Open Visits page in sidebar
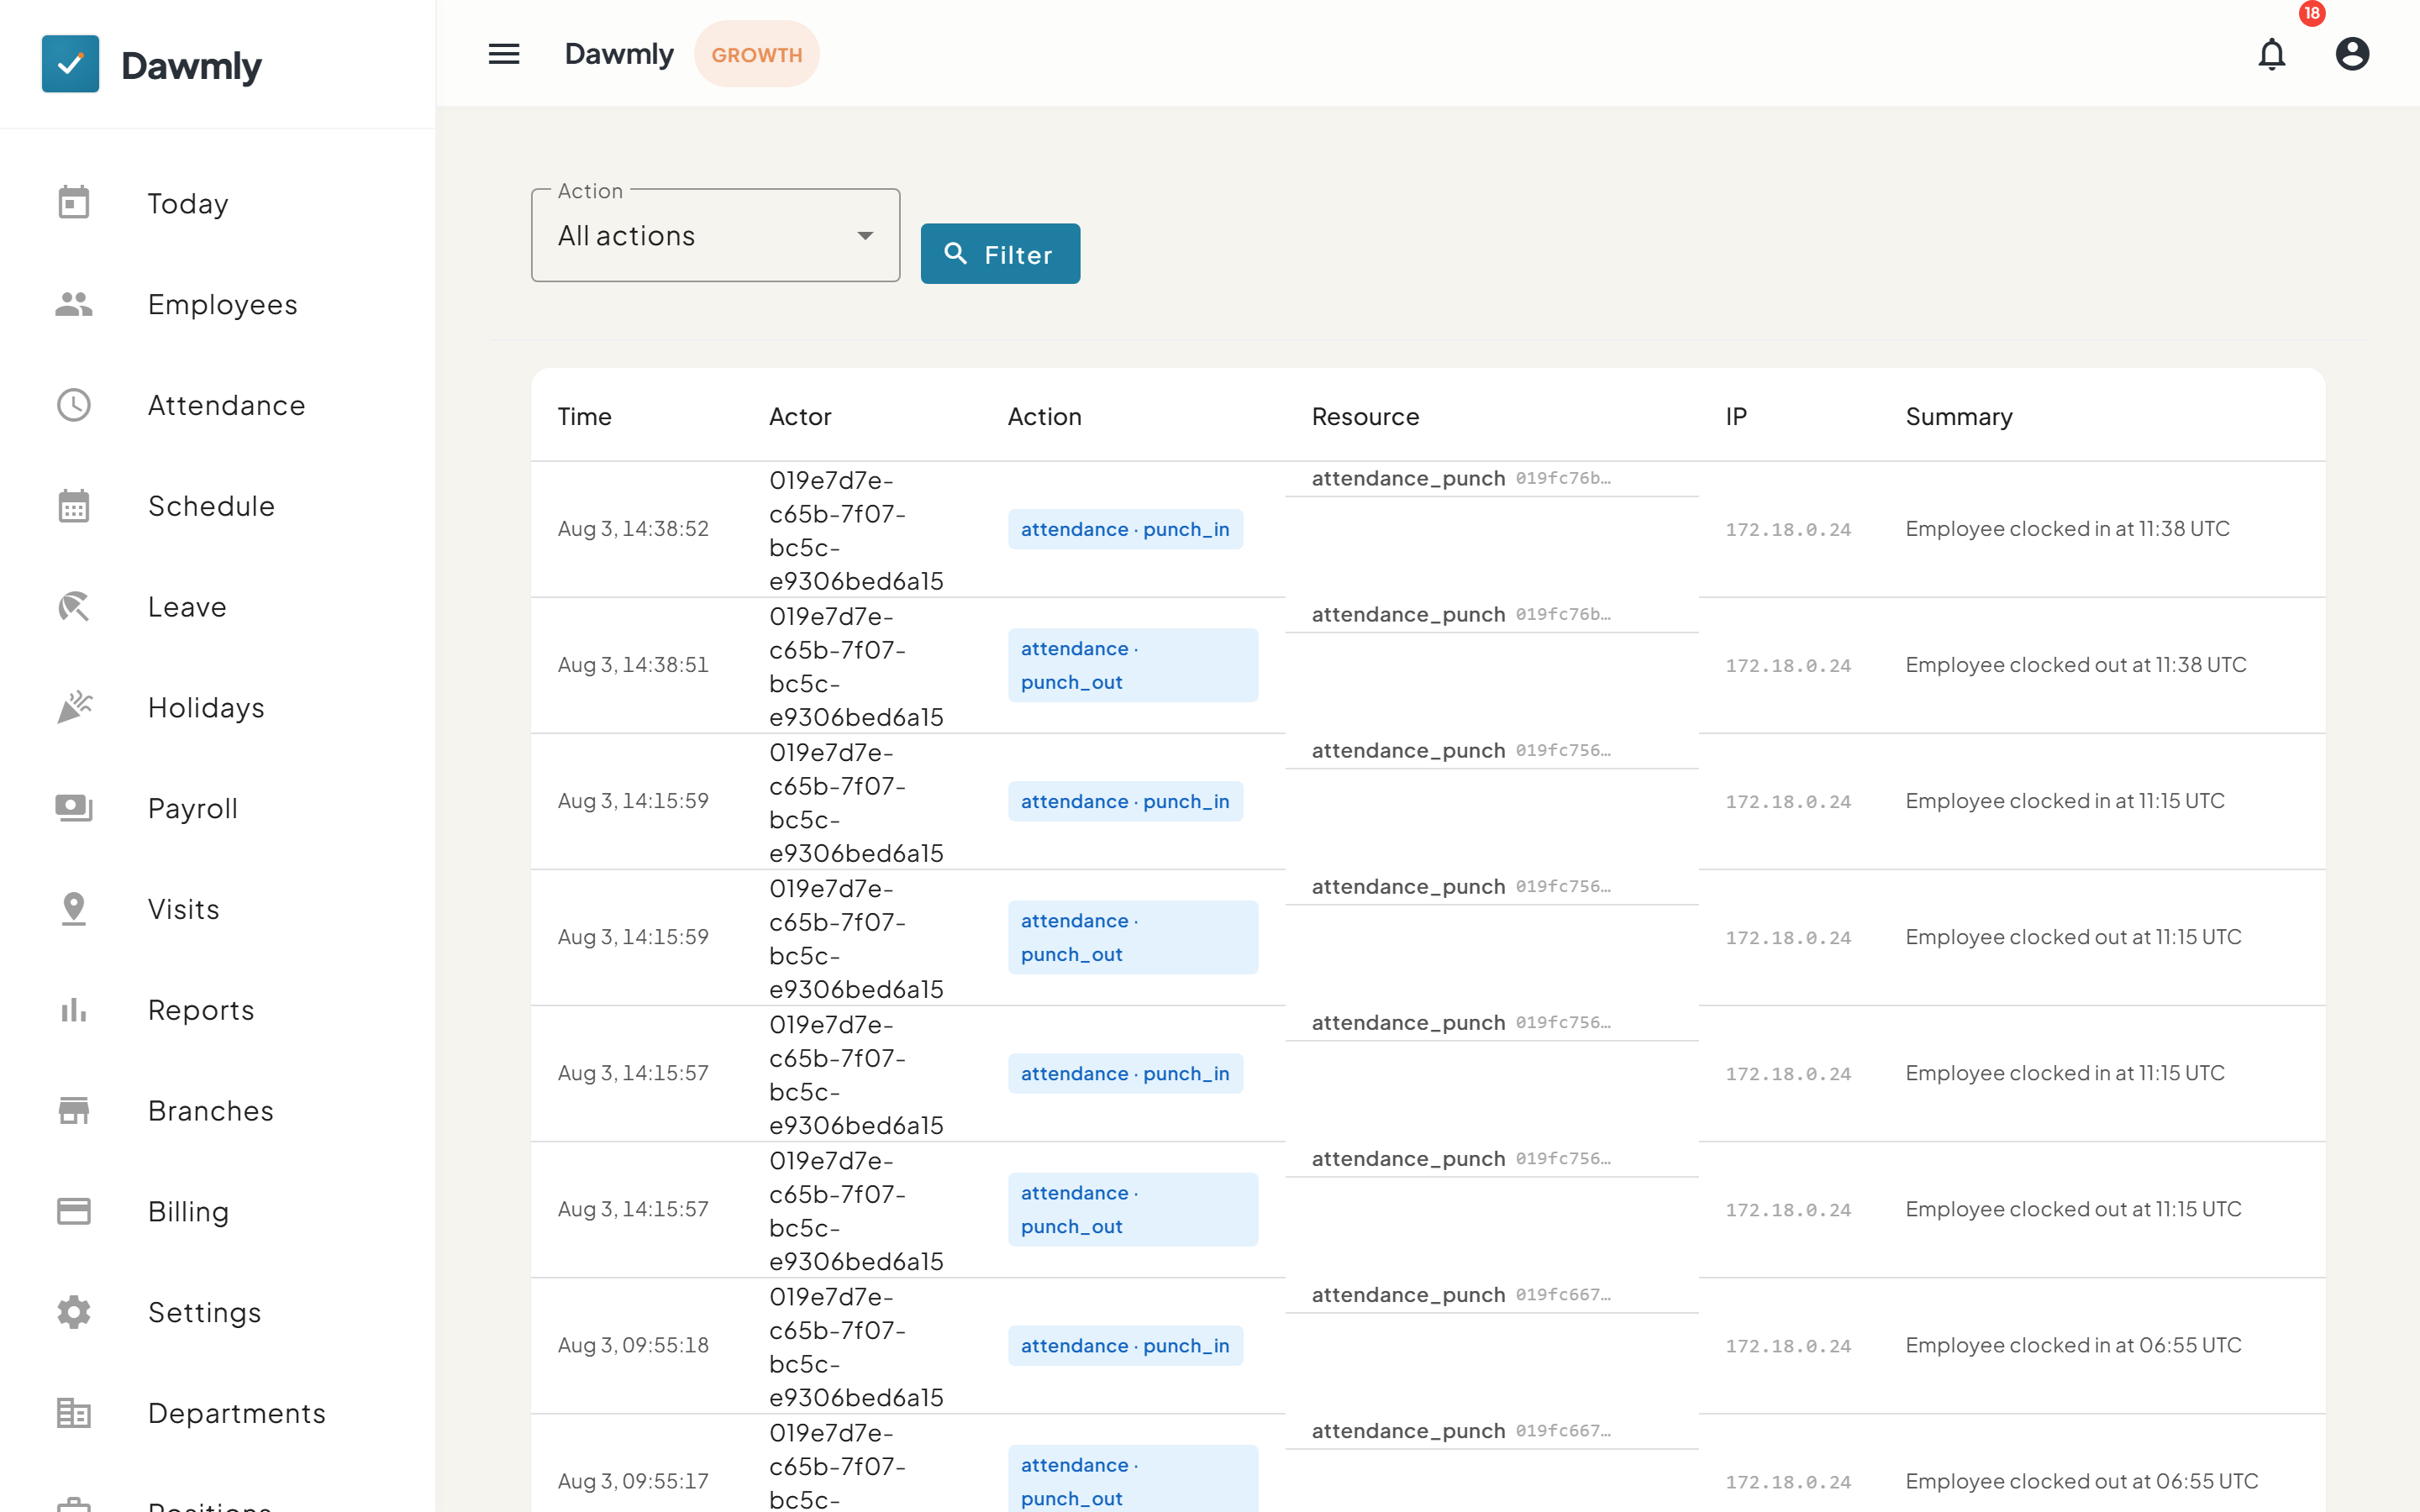Image resolution: width=2420 pixels, height=1512 pixels. 184,909
